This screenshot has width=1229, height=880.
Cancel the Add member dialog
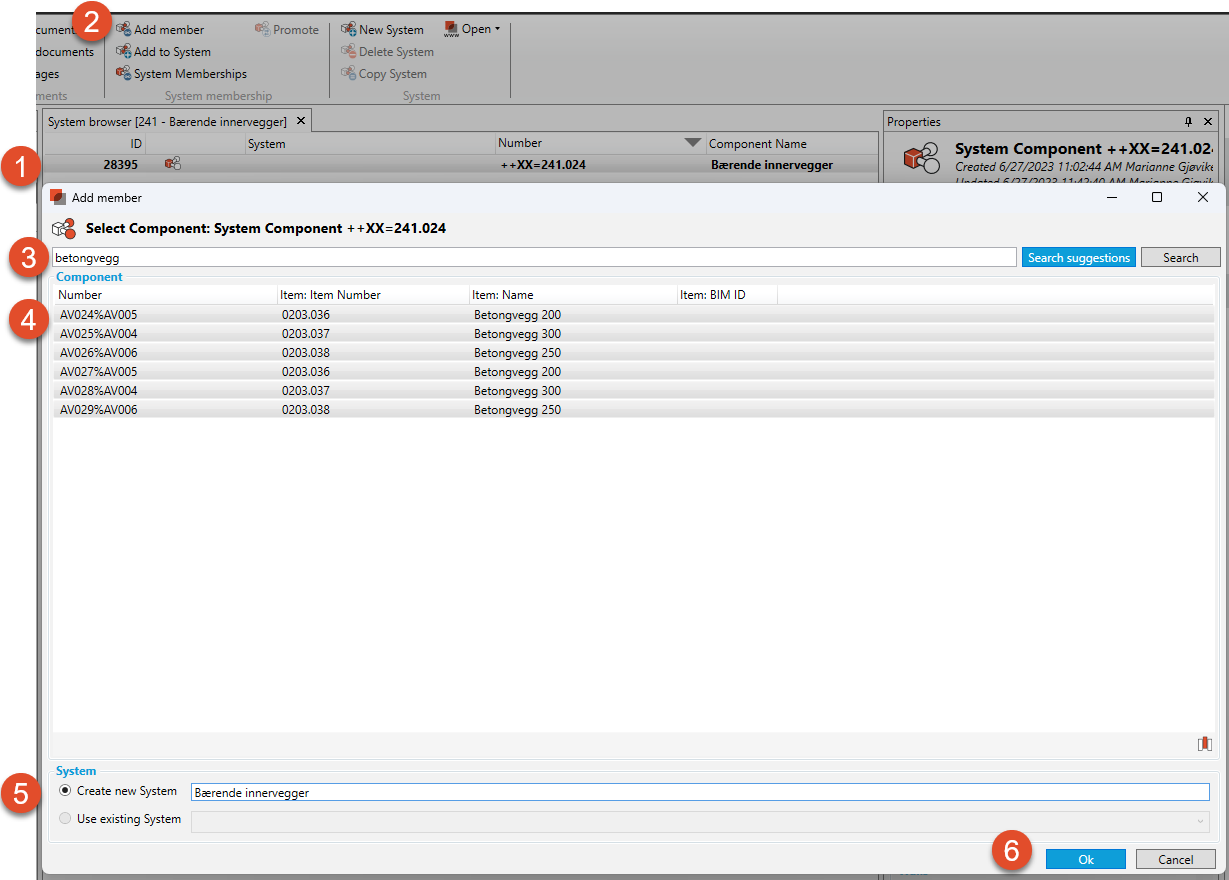tap(1176, 859)
